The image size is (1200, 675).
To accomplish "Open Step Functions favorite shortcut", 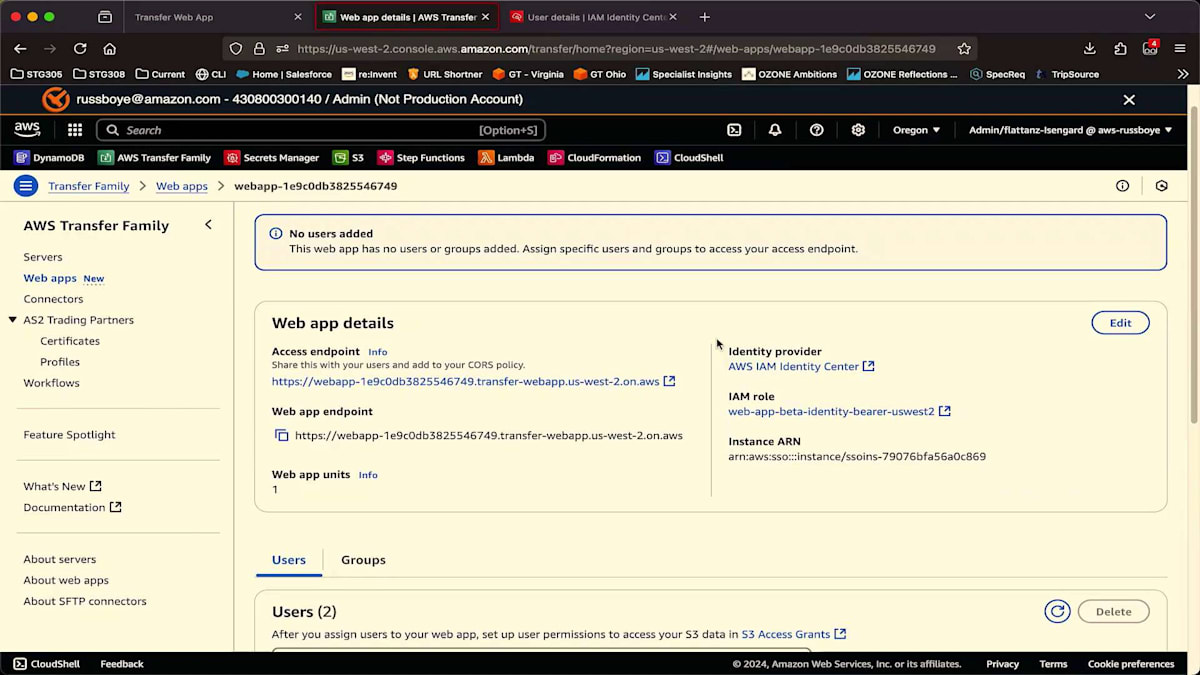I will (421, 158).
